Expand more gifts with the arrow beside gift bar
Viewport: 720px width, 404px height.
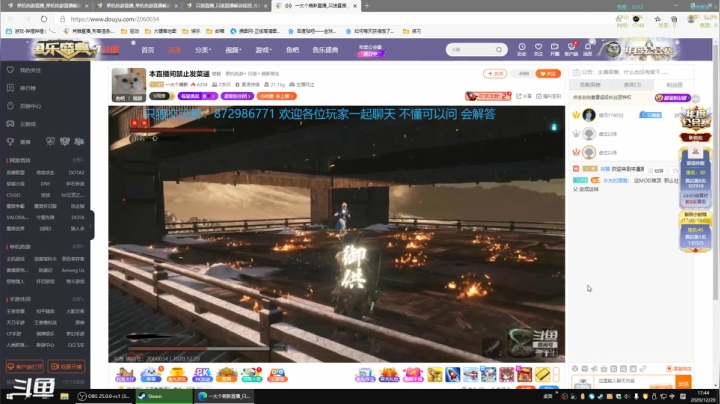[556, 375]
